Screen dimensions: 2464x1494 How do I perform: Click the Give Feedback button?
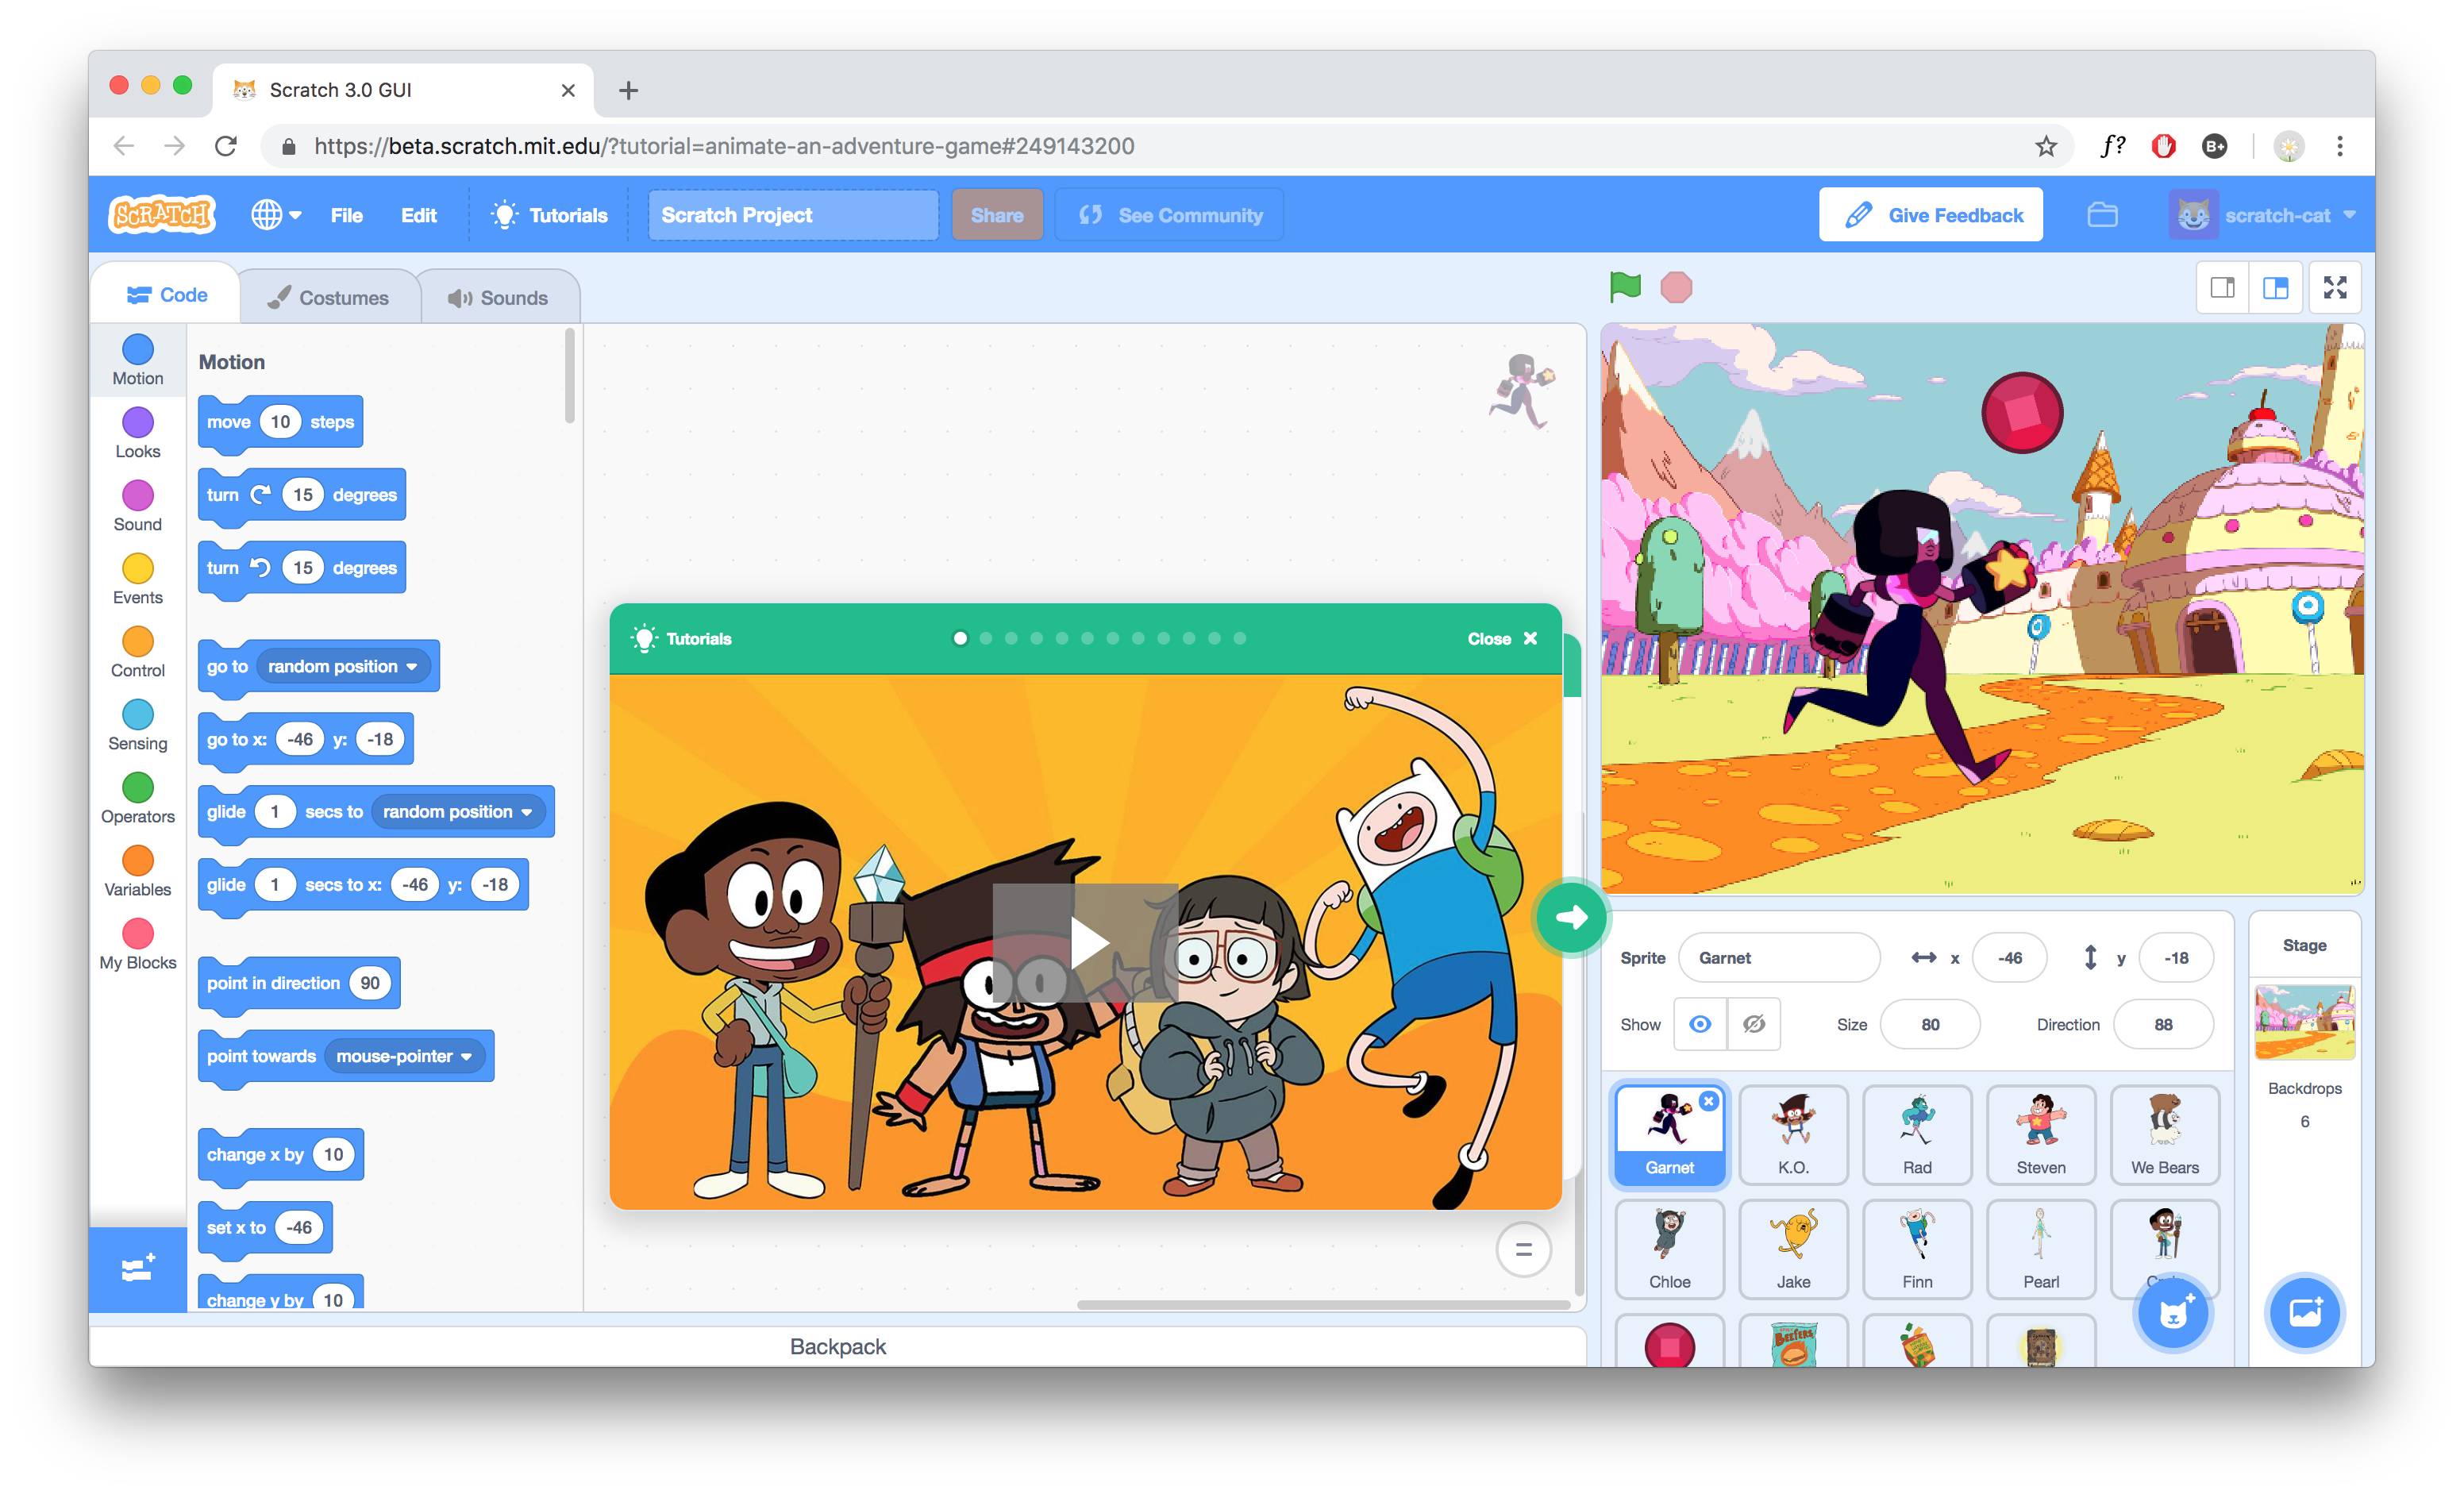1930,215
